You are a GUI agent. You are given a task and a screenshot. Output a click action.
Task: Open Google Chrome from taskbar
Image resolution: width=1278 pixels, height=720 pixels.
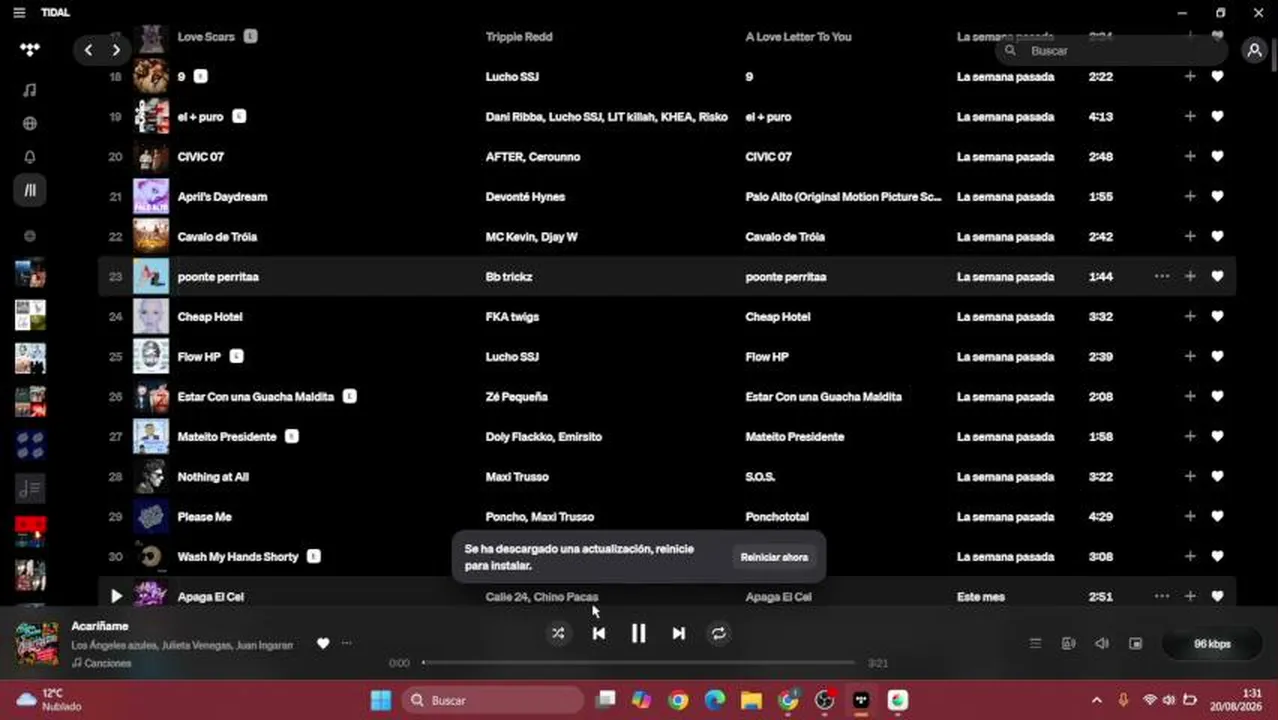pyautogui.click(x=678, y=700)
